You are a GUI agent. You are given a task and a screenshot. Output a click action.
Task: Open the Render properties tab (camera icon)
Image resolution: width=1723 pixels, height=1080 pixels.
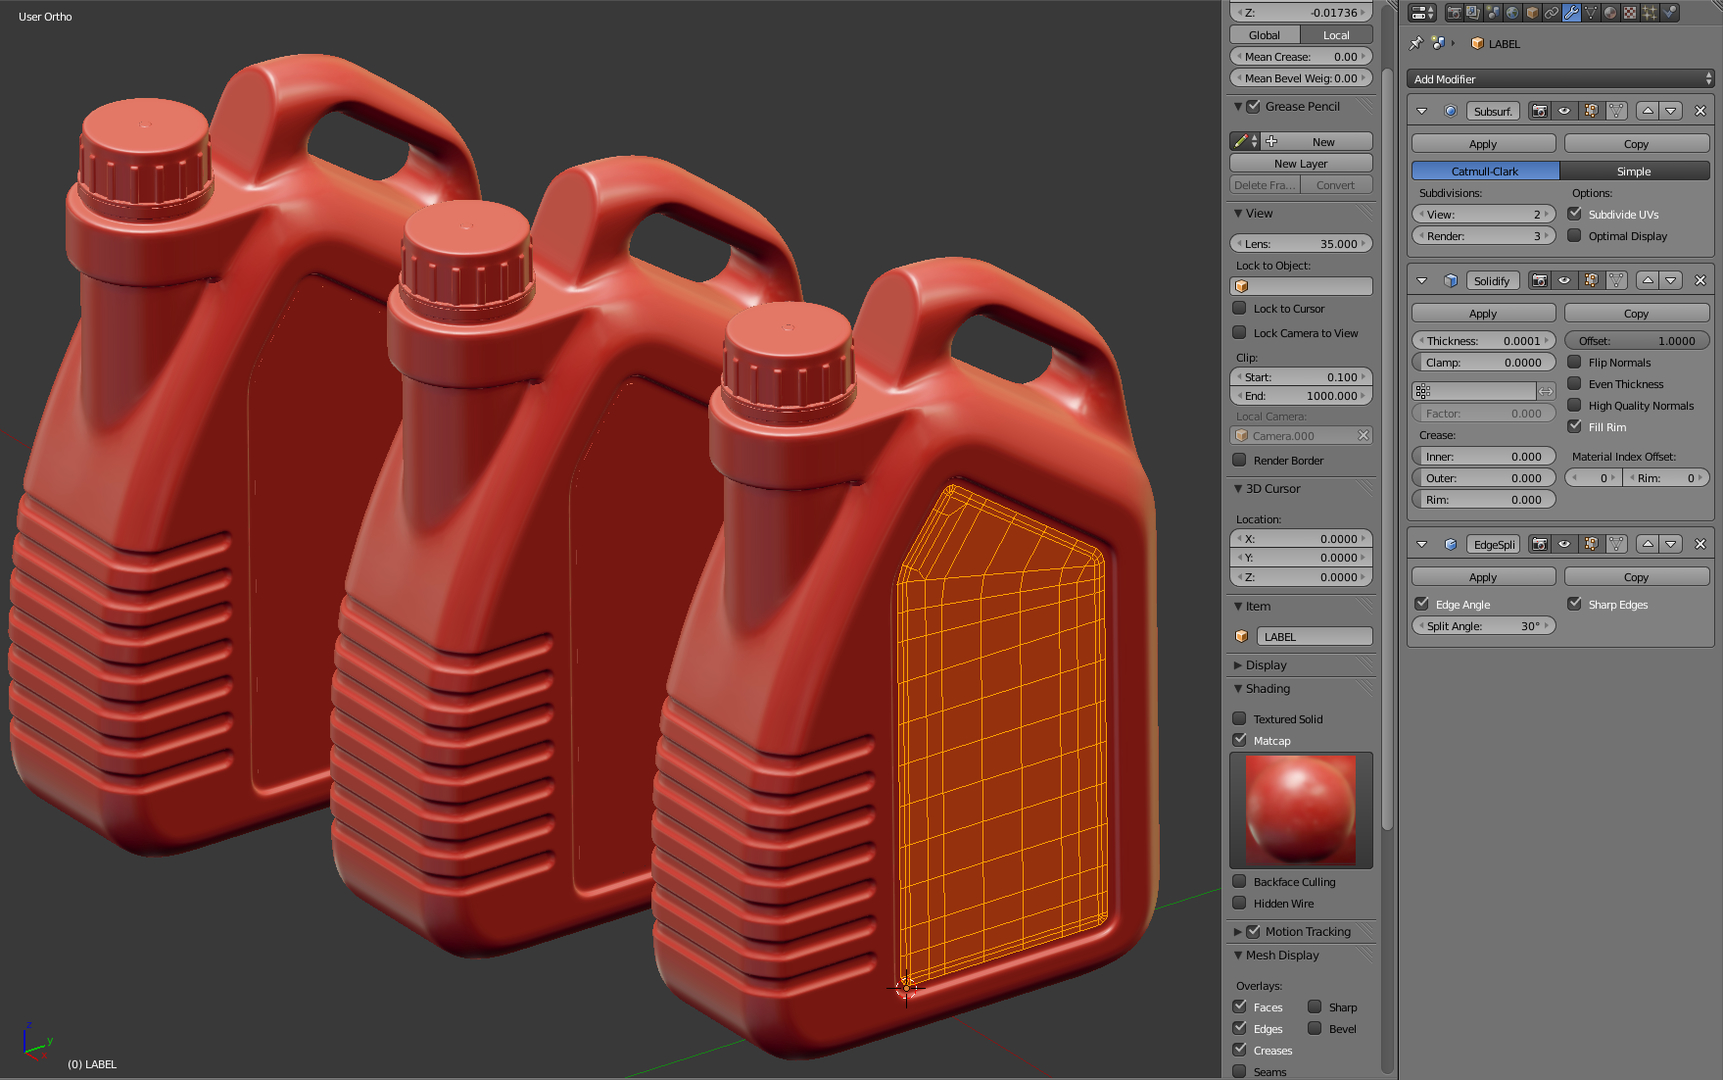pyautogui.click(x=1455, y=12)
